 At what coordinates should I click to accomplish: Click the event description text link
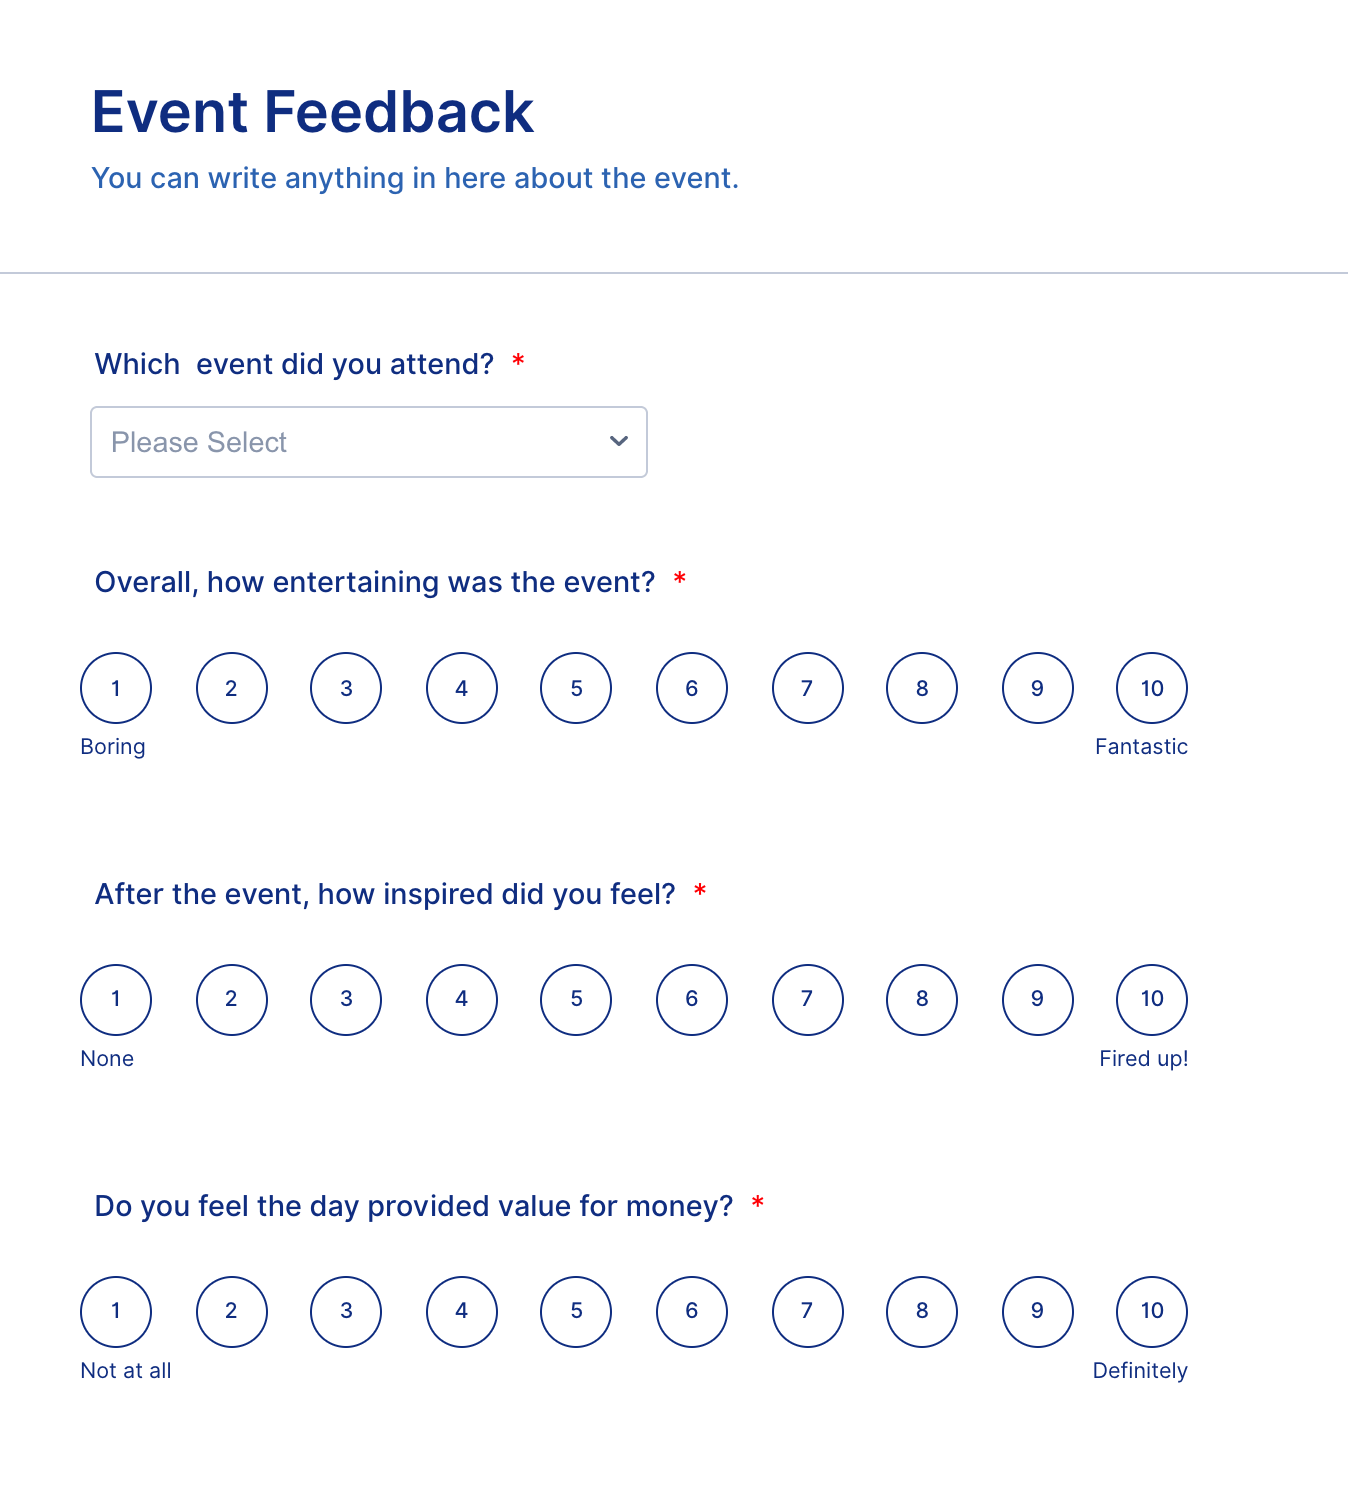click(x=416, y=177)
